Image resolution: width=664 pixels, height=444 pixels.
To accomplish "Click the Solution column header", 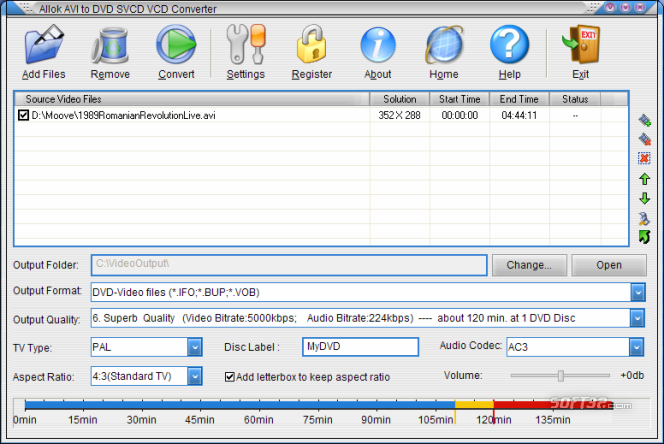I will click(x=400, y=99).
